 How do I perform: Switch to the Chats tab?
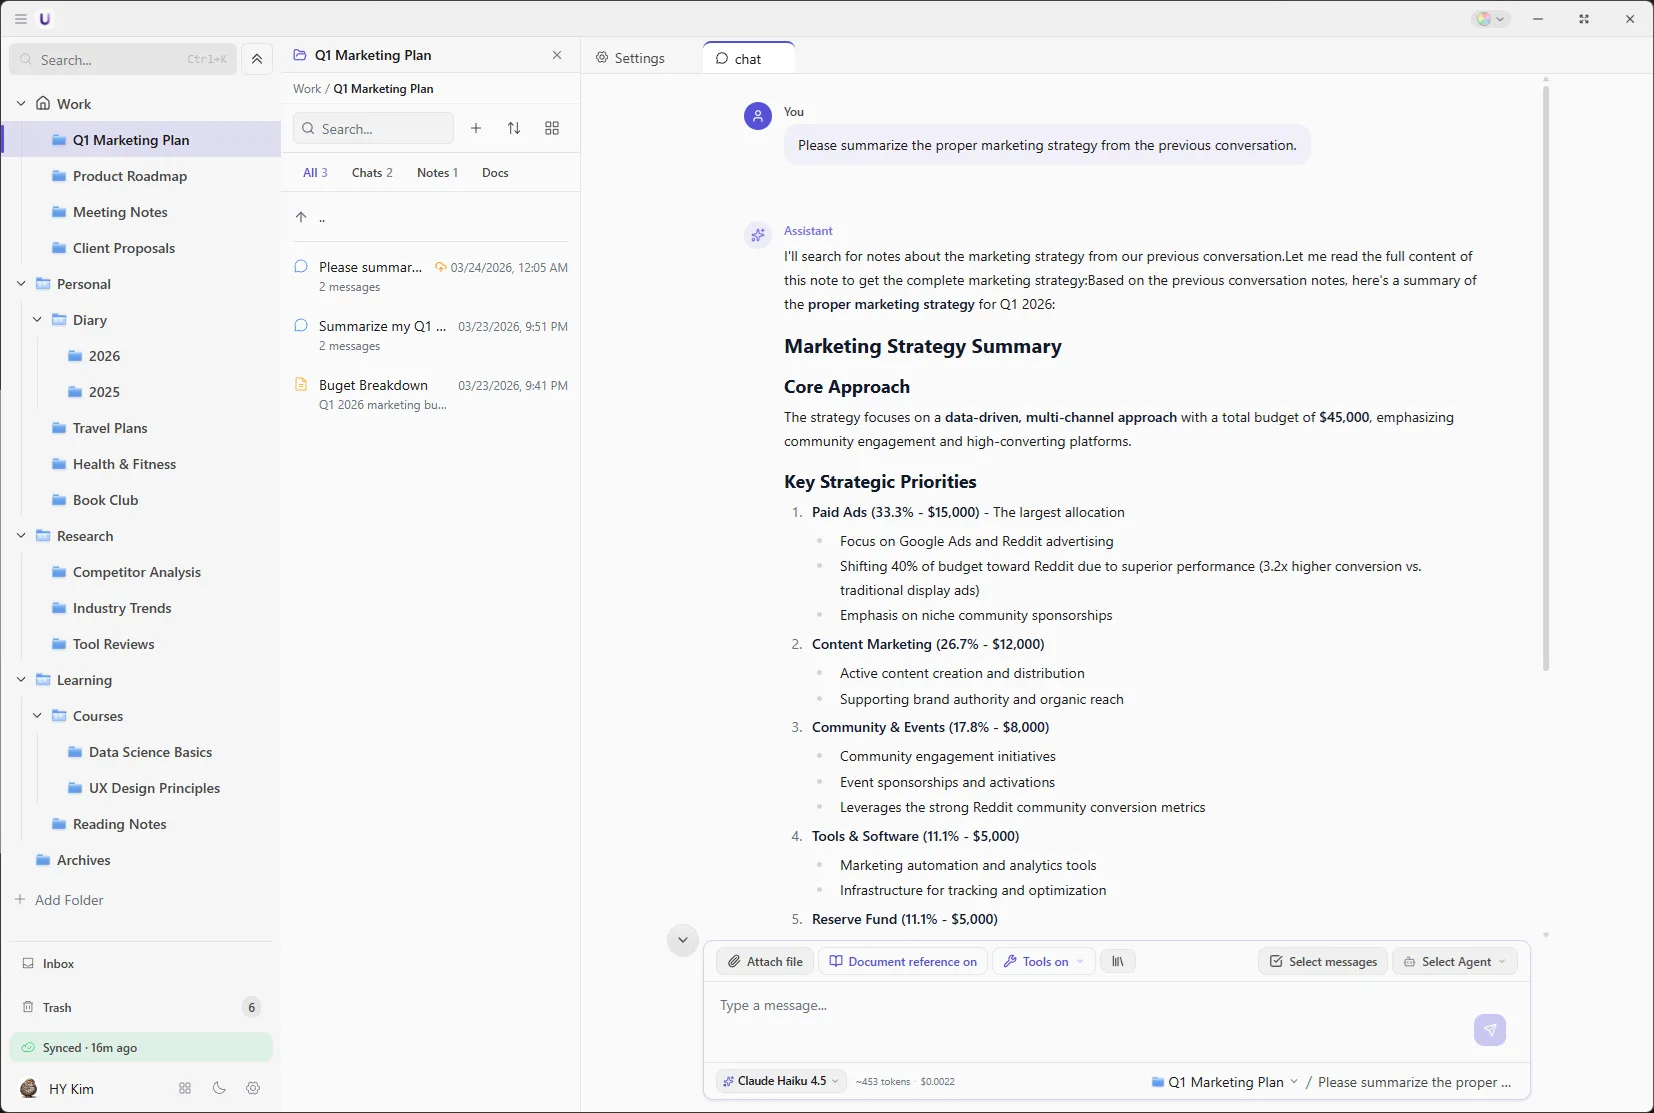pos(371,172)
